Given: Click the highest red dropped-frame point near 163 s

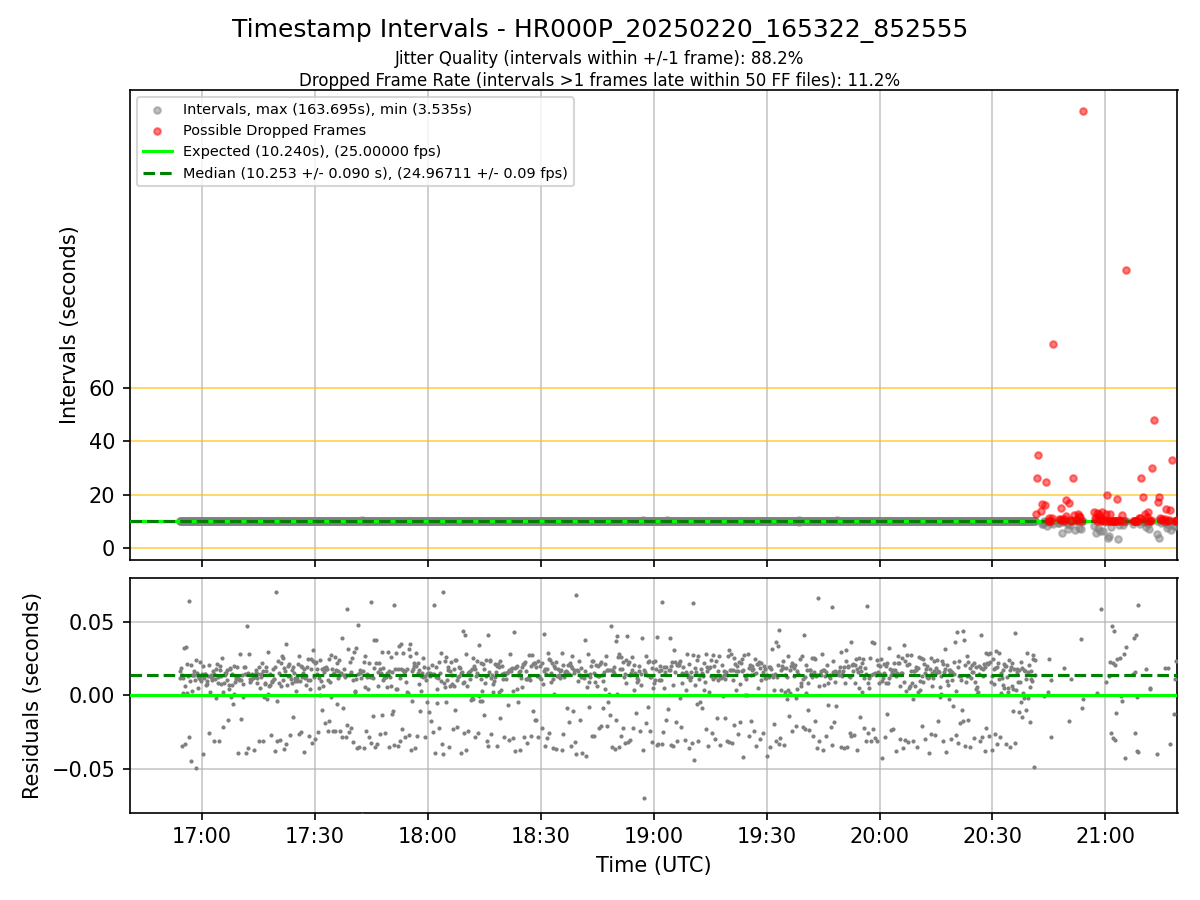Looking at the screenshot, I should click(x=1083, y=111).
